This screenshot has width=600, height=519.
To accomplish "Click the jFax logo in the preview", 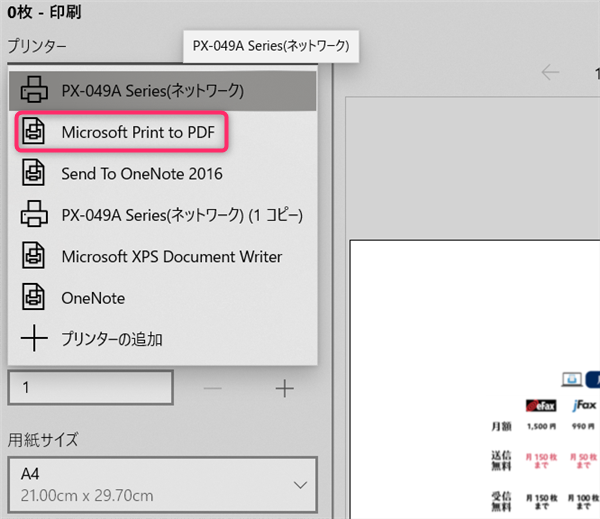I will [x=584, y=405].
